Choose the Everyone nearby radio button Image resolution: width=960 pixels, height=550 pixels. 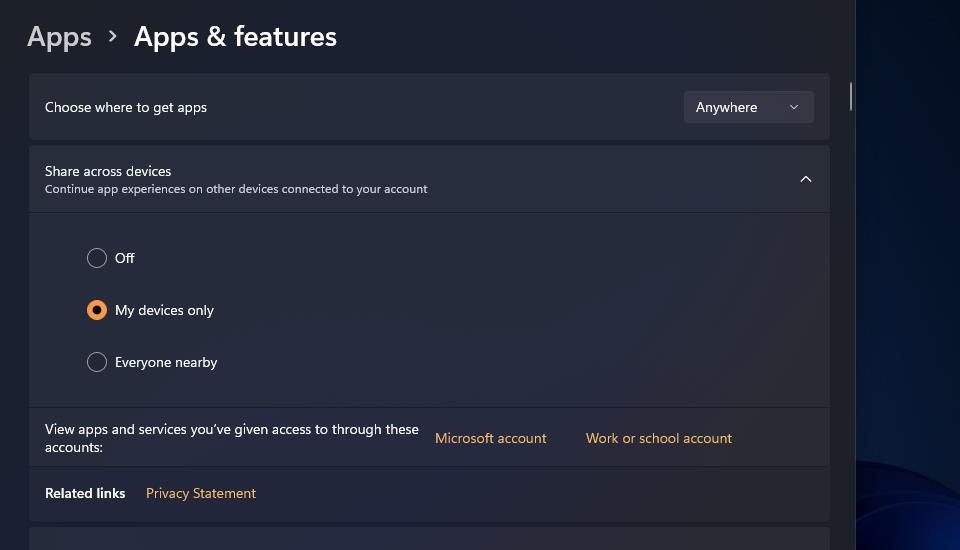coord(97,362)
